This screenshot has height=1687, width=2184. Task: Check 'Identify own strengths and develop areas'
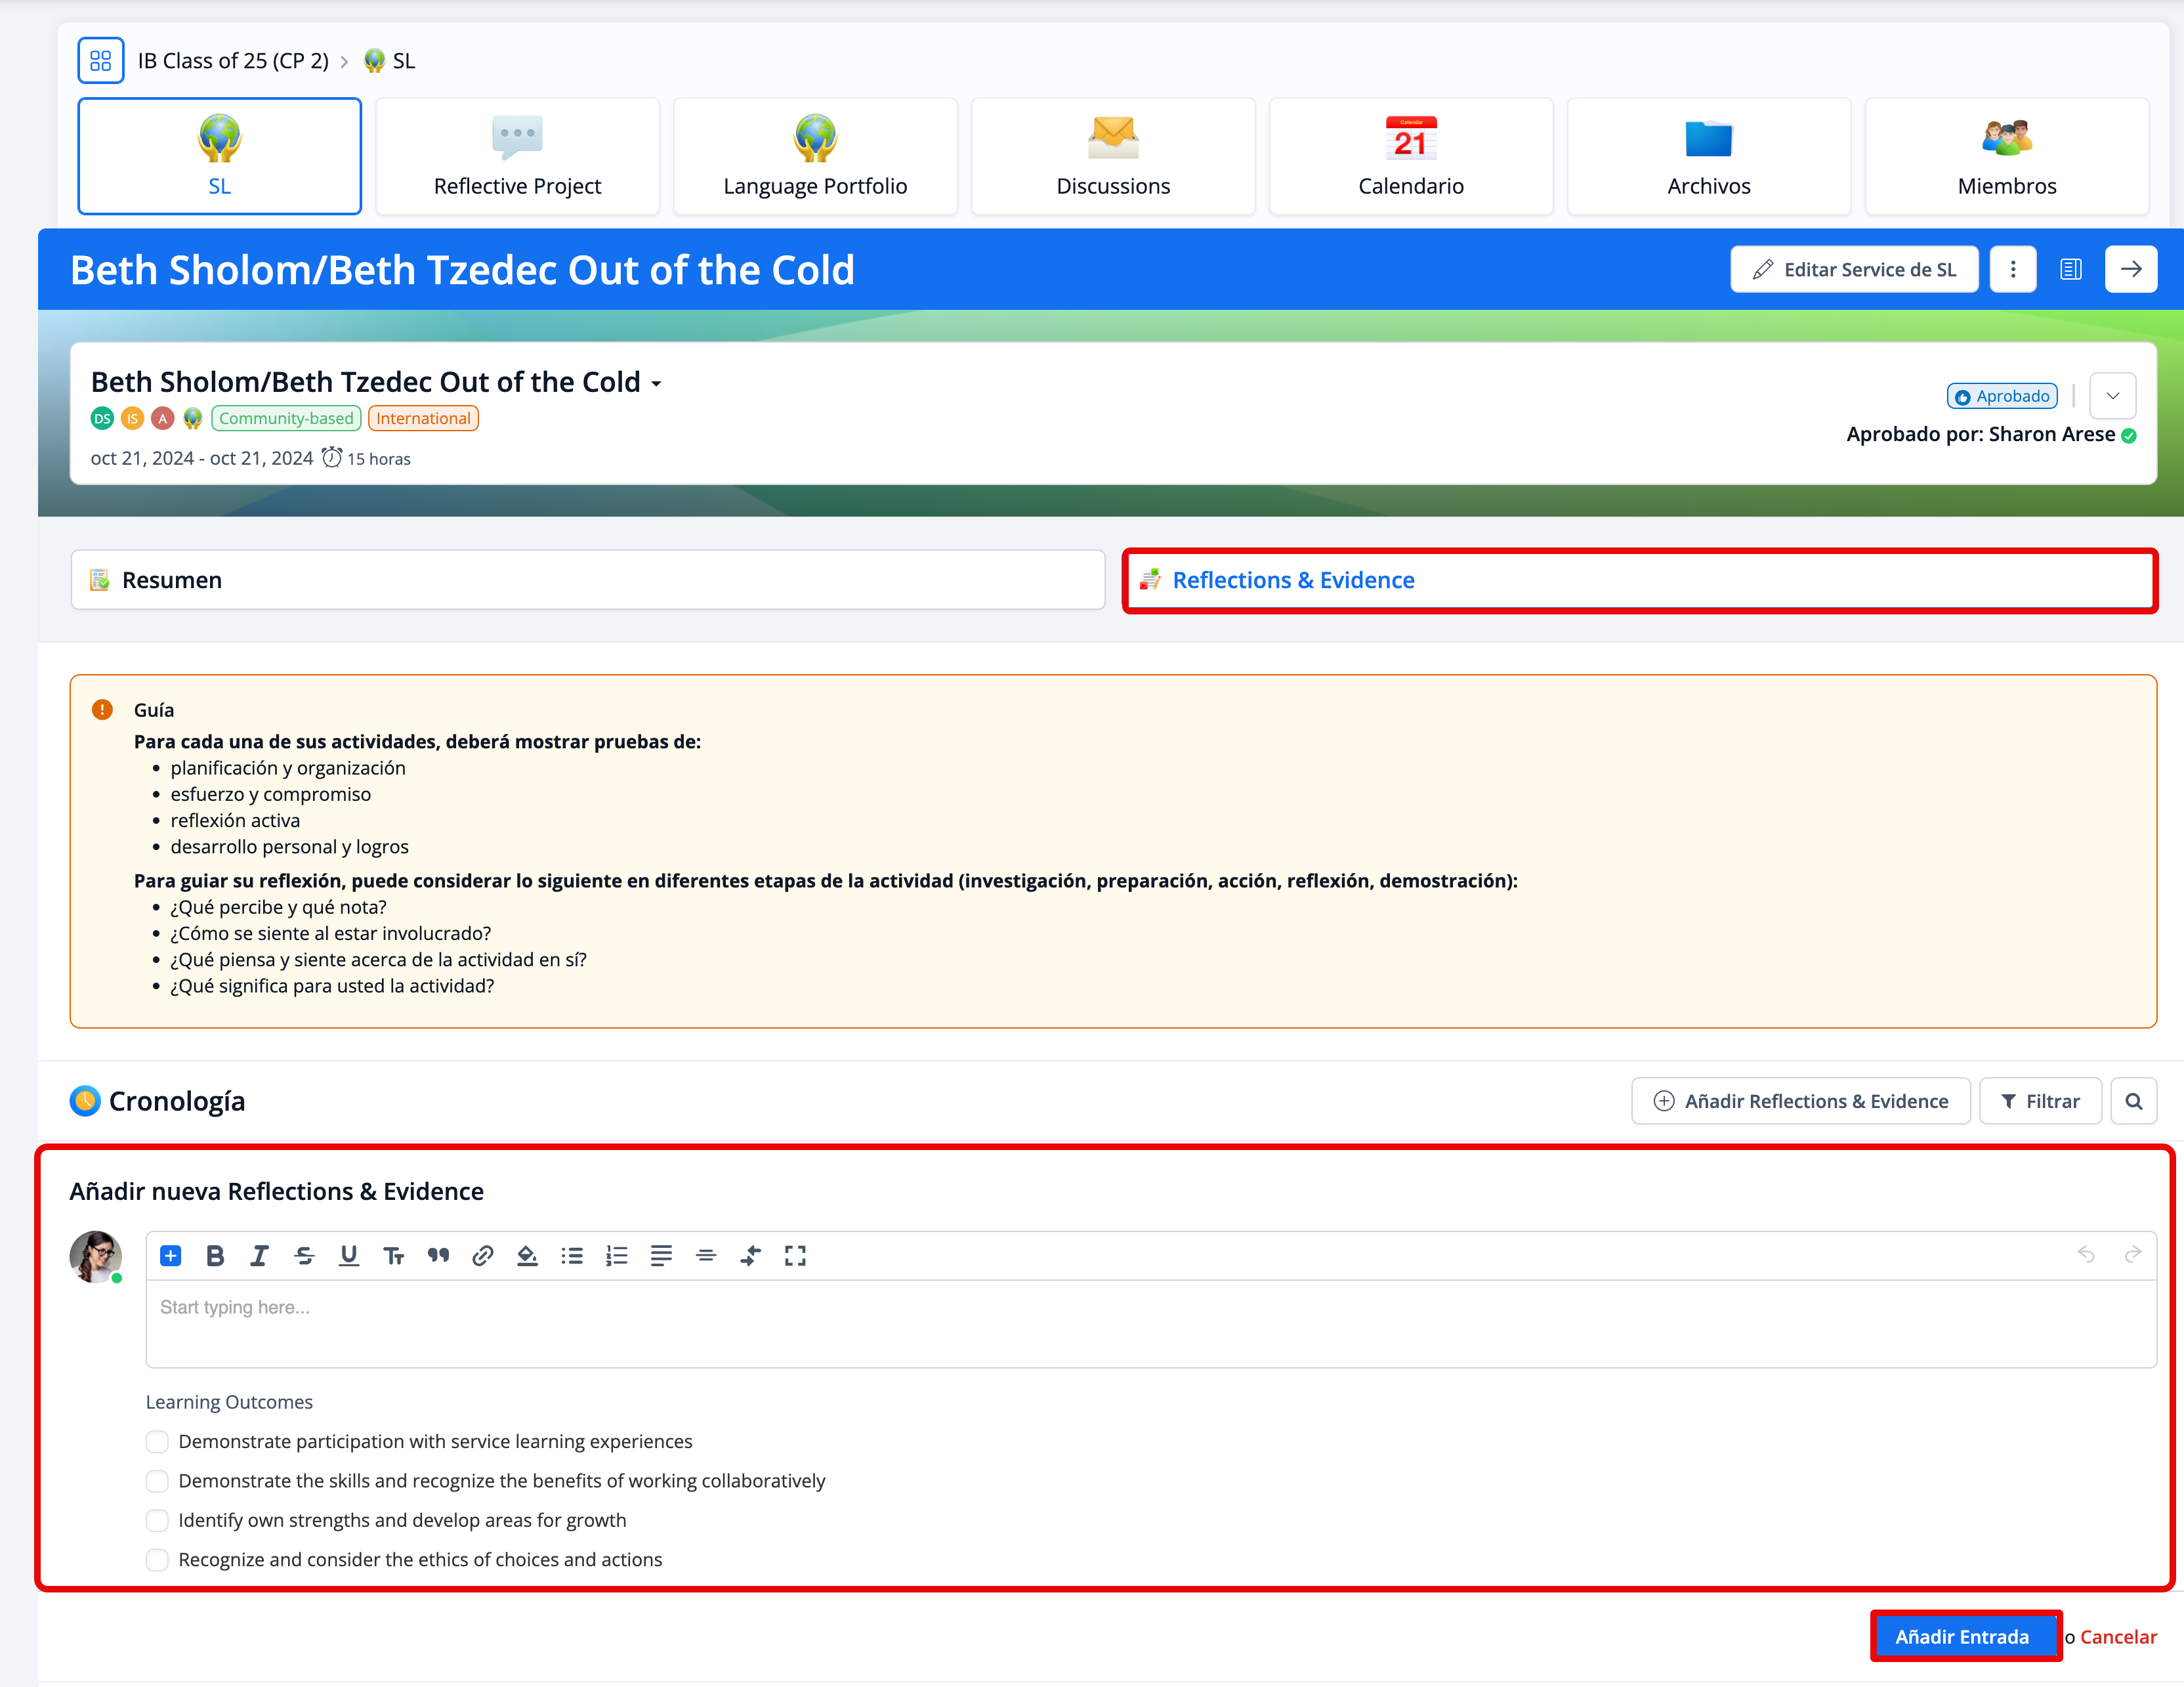pos(157,1520)
